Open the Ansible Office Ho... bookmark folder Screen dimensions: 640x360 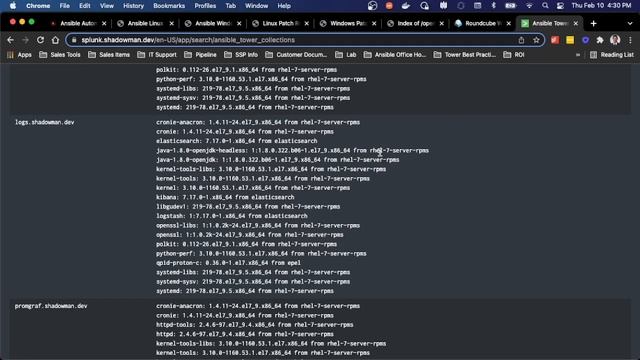pyautogui.click(x=395, y=55)
